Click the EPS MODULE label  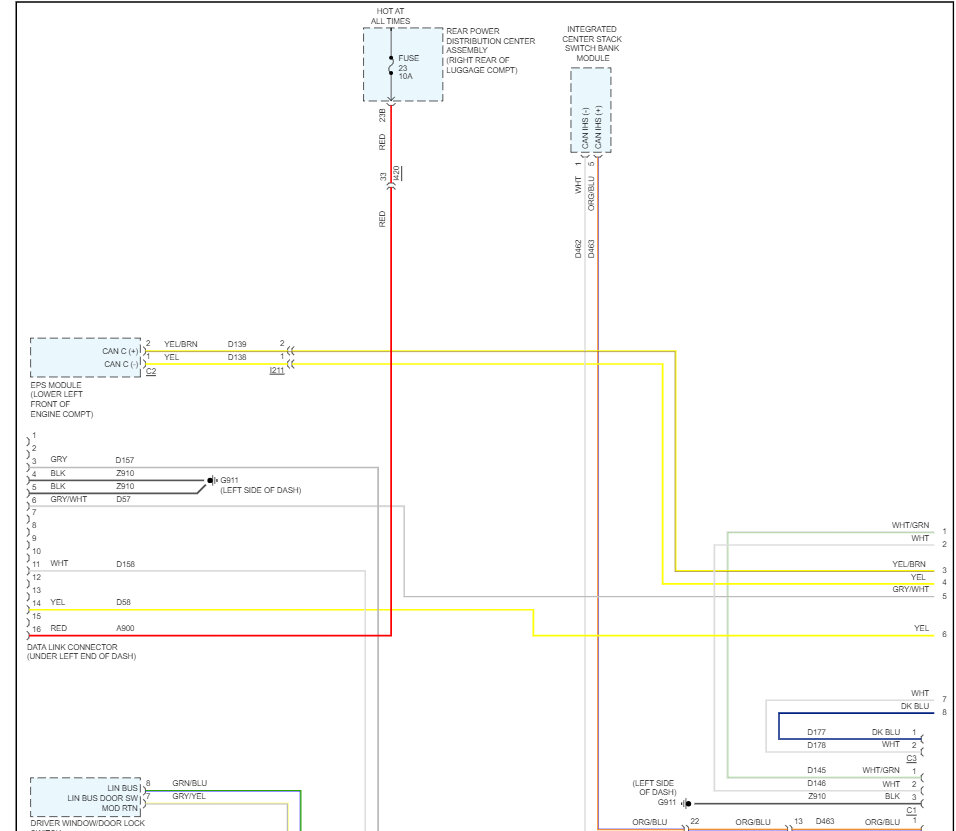point(62,399)
